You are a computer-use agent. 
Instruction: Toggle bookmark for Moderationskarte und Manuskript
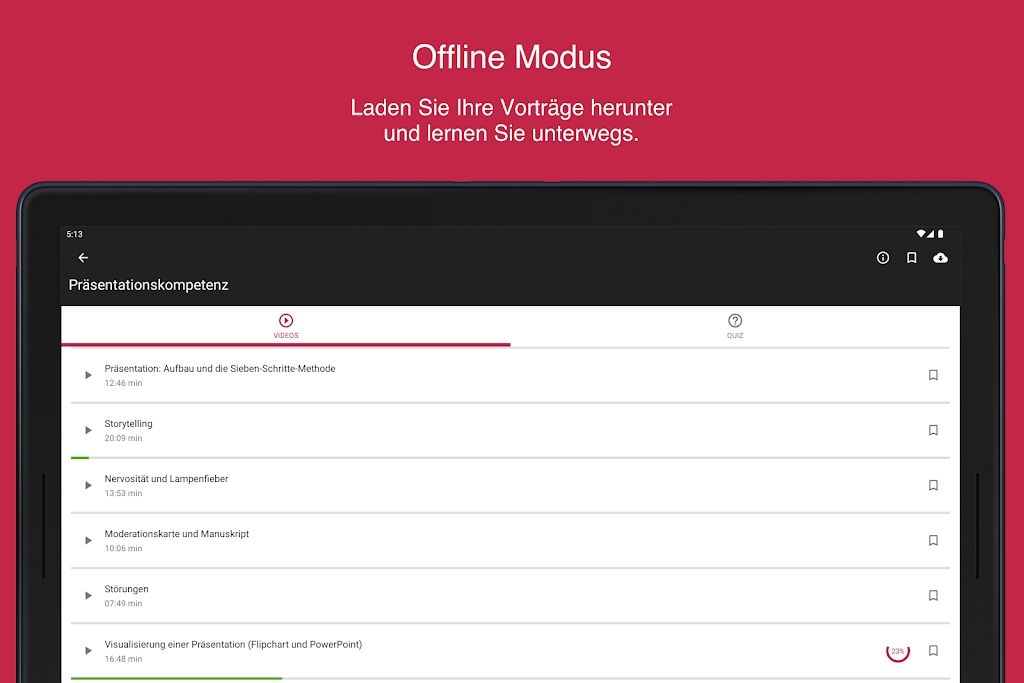tap(933, 540)
